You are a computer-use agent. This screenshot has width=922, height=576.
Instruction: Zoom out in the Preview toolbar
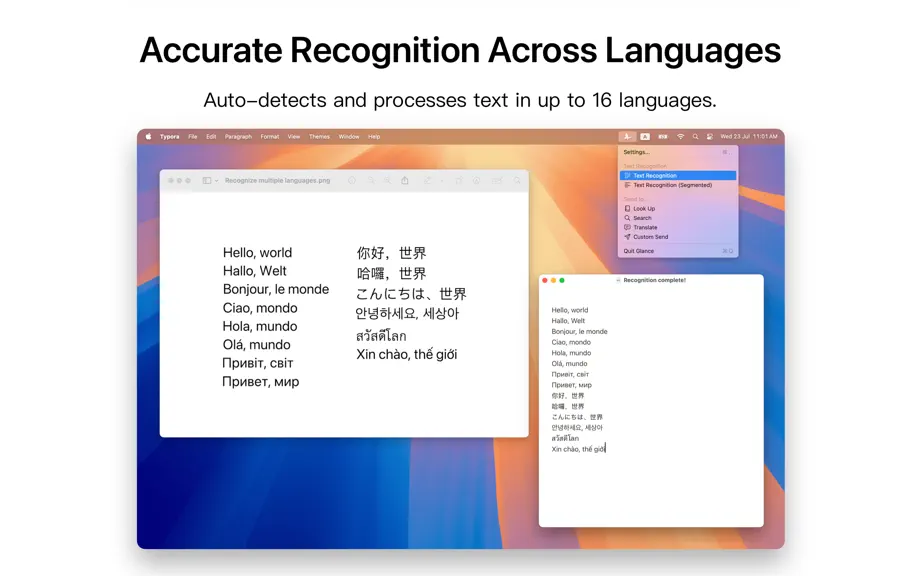[371, 180]
